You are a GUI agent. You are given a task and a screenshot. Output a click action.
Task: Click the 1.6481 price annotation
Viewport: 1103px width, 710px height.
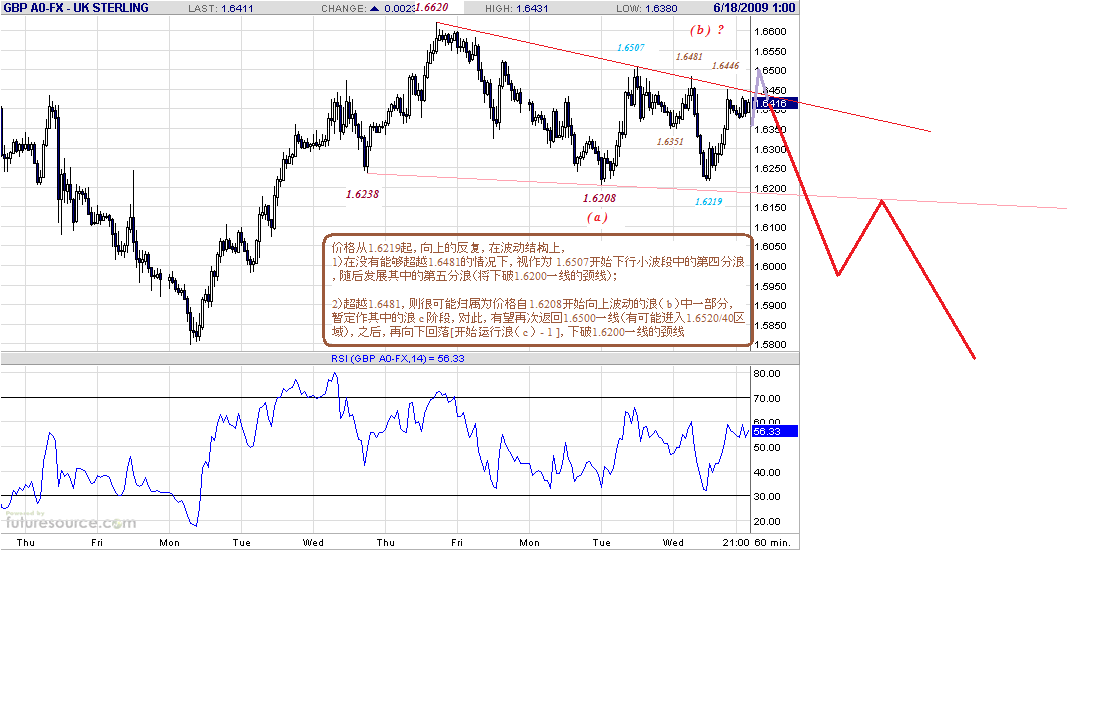(689, 57)
